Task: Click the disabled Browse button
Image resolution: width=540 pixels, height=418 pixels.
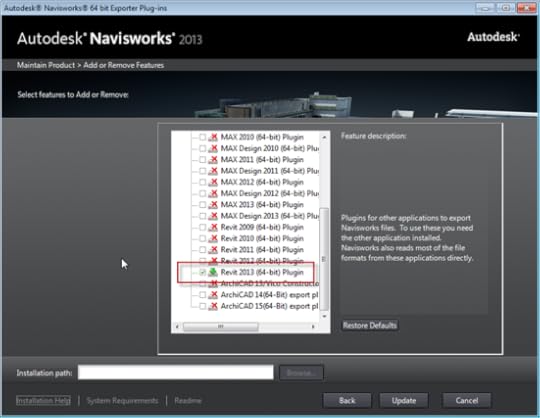Action: pyautogui.click(x=301, y=373)
